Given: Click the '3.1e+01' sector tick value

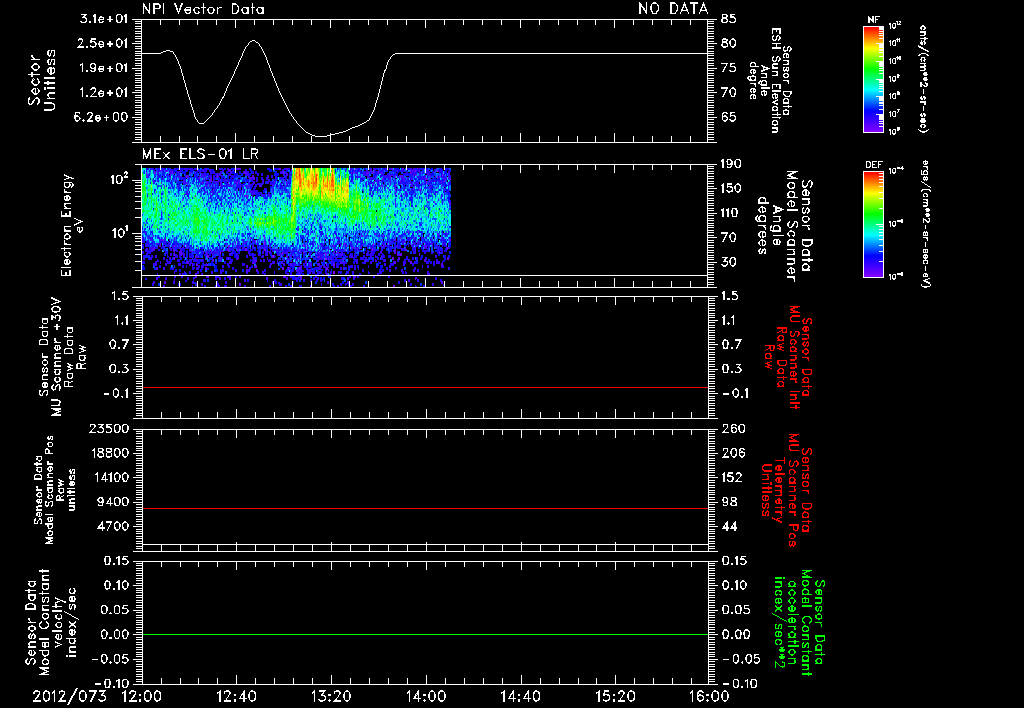Looking at the screenshot, I should tap(103, 19).
